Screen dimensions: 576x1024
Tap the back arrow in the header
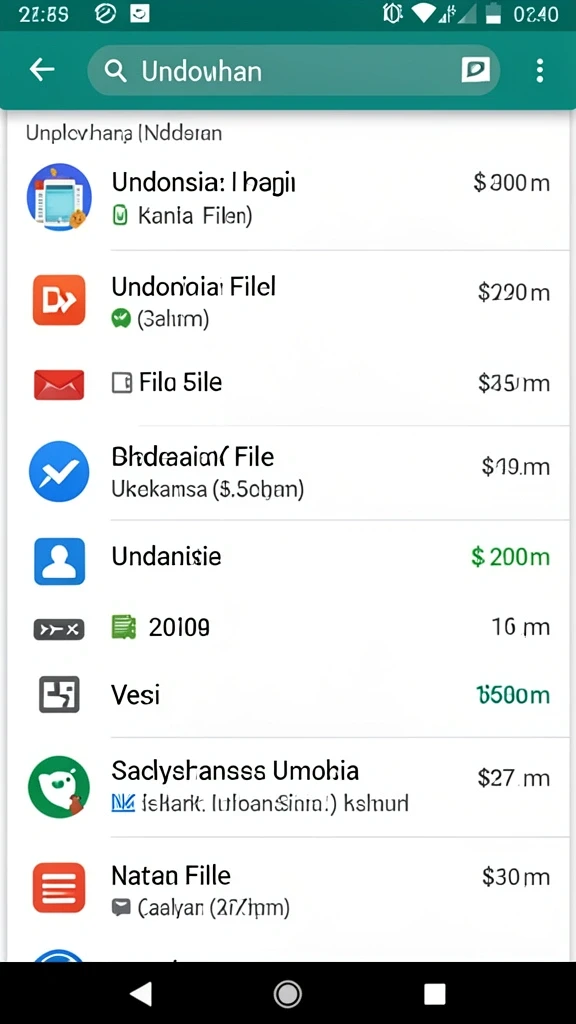tap(42, 69)
